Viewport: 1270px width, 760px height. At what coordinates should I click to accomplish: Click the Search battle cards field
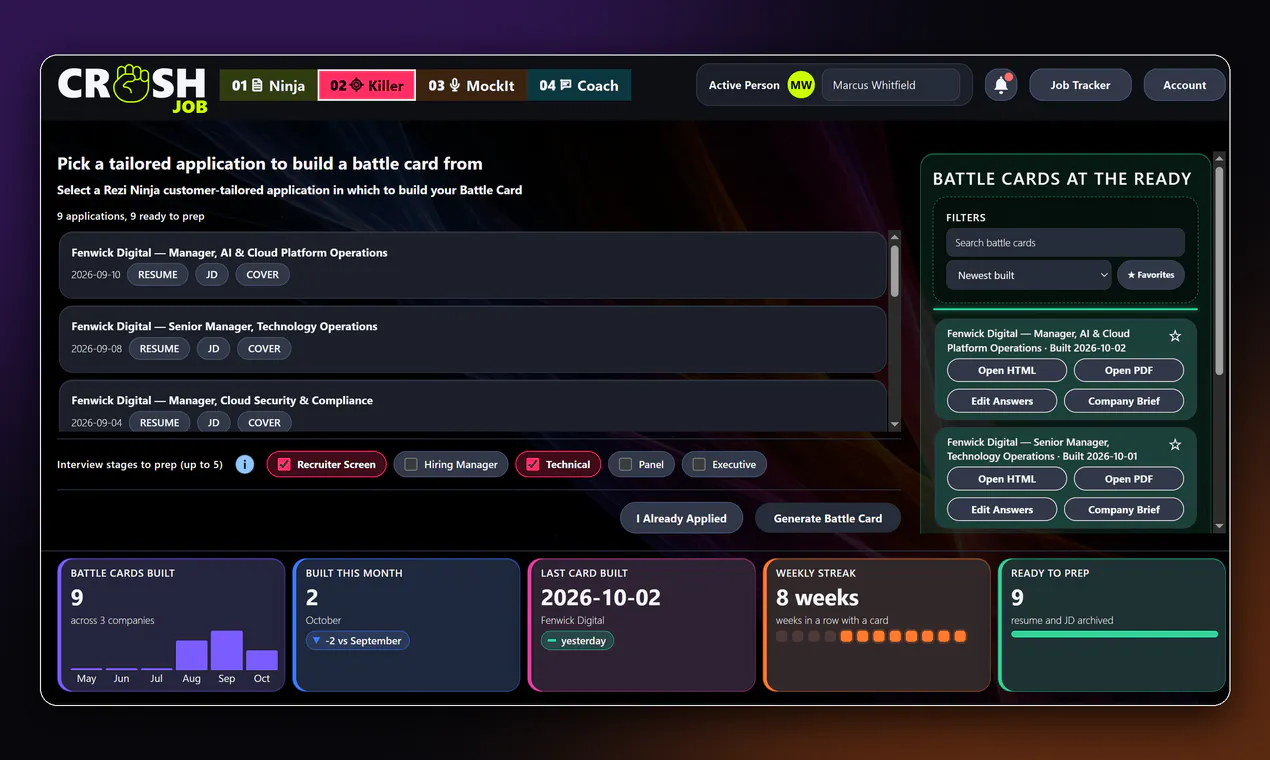click(x=1065, y=242)
